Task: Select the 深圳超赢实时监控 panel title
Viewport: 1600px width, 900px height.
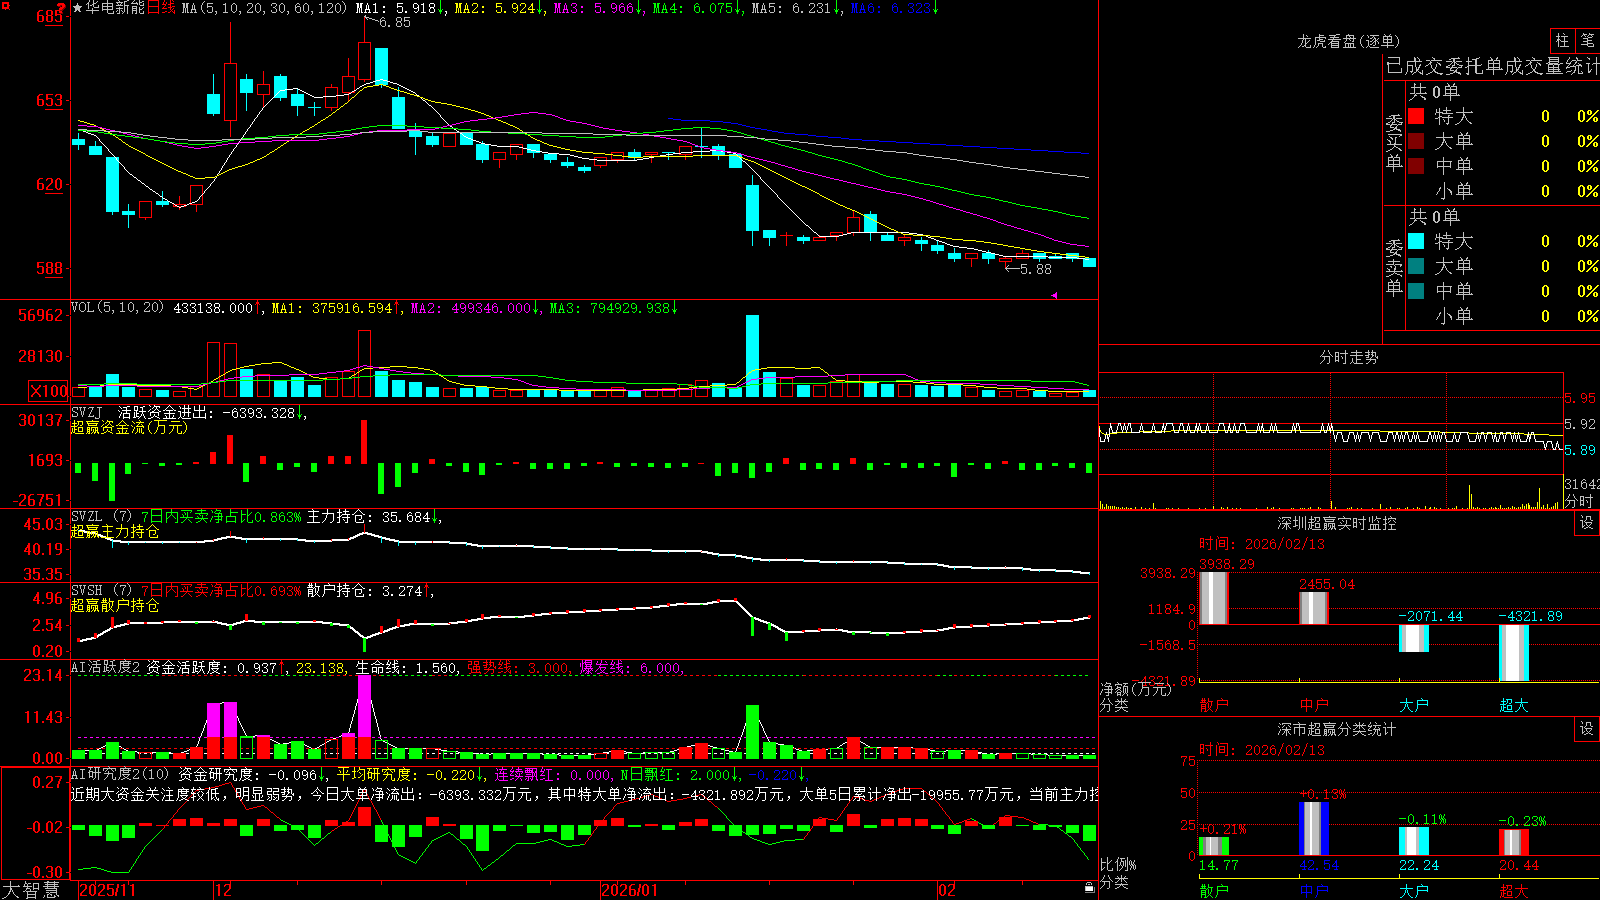Action: 1336,523
